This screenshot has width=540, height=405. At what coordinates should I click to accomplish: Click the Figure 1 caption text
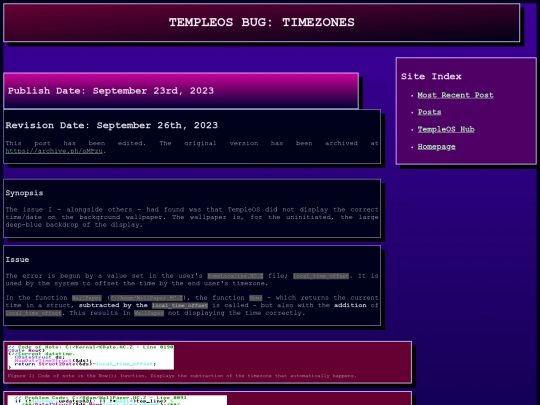coord(182,376)
